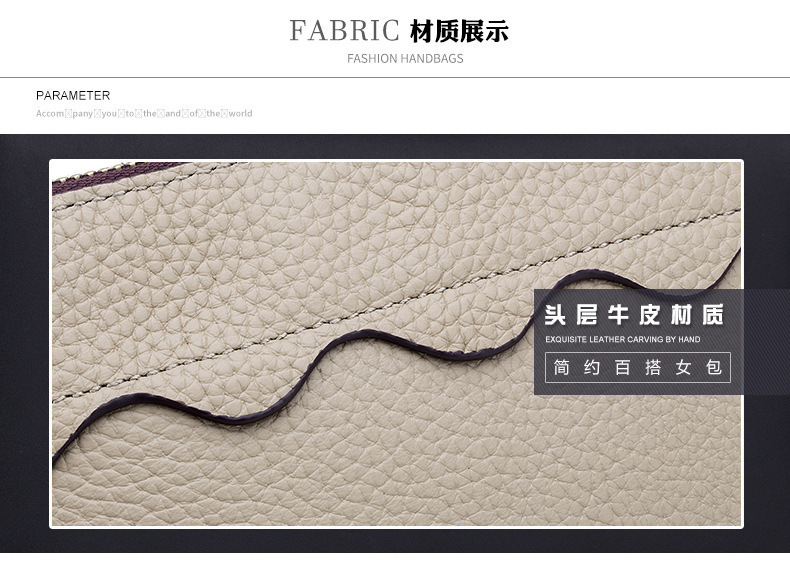Click the 牛 character in banner title
Screen dimensions: 790x568
pos(618,316)
